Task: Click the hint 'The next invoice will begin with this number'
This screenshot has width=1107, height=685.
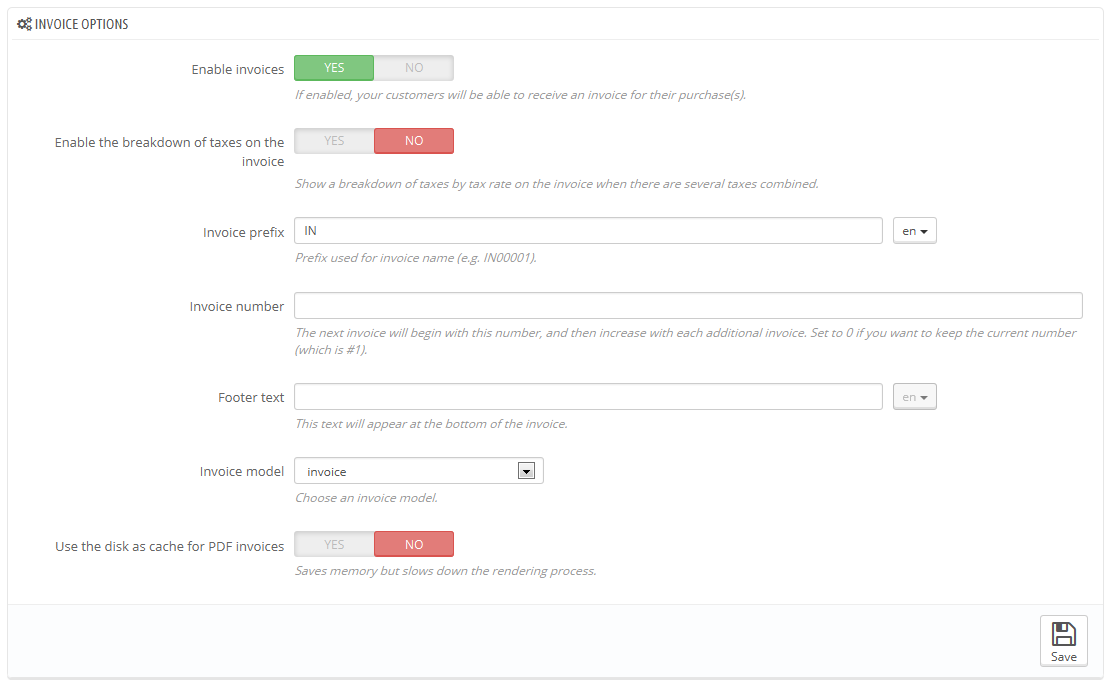Action: click(x=686, y=341)
